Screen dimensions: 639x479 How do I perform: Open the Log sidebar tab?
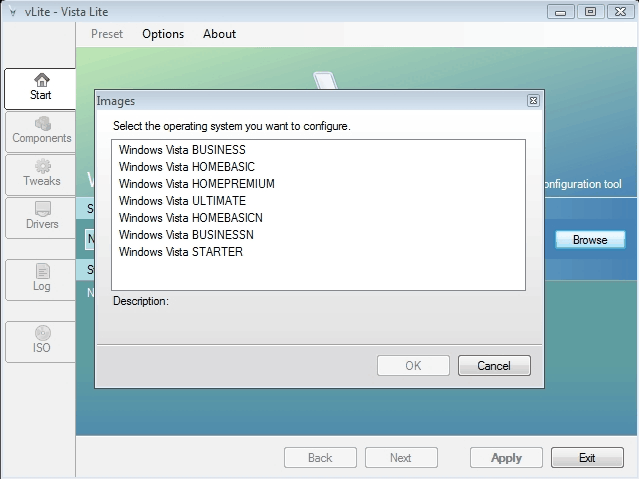pos(41,280)
